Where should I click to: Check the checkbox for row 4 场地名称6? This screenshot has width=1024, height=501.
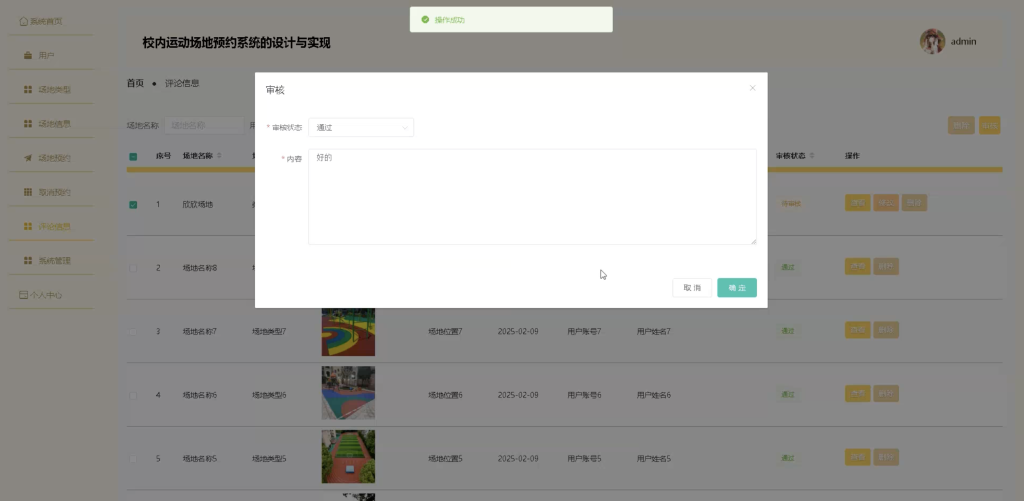point(133,395)
